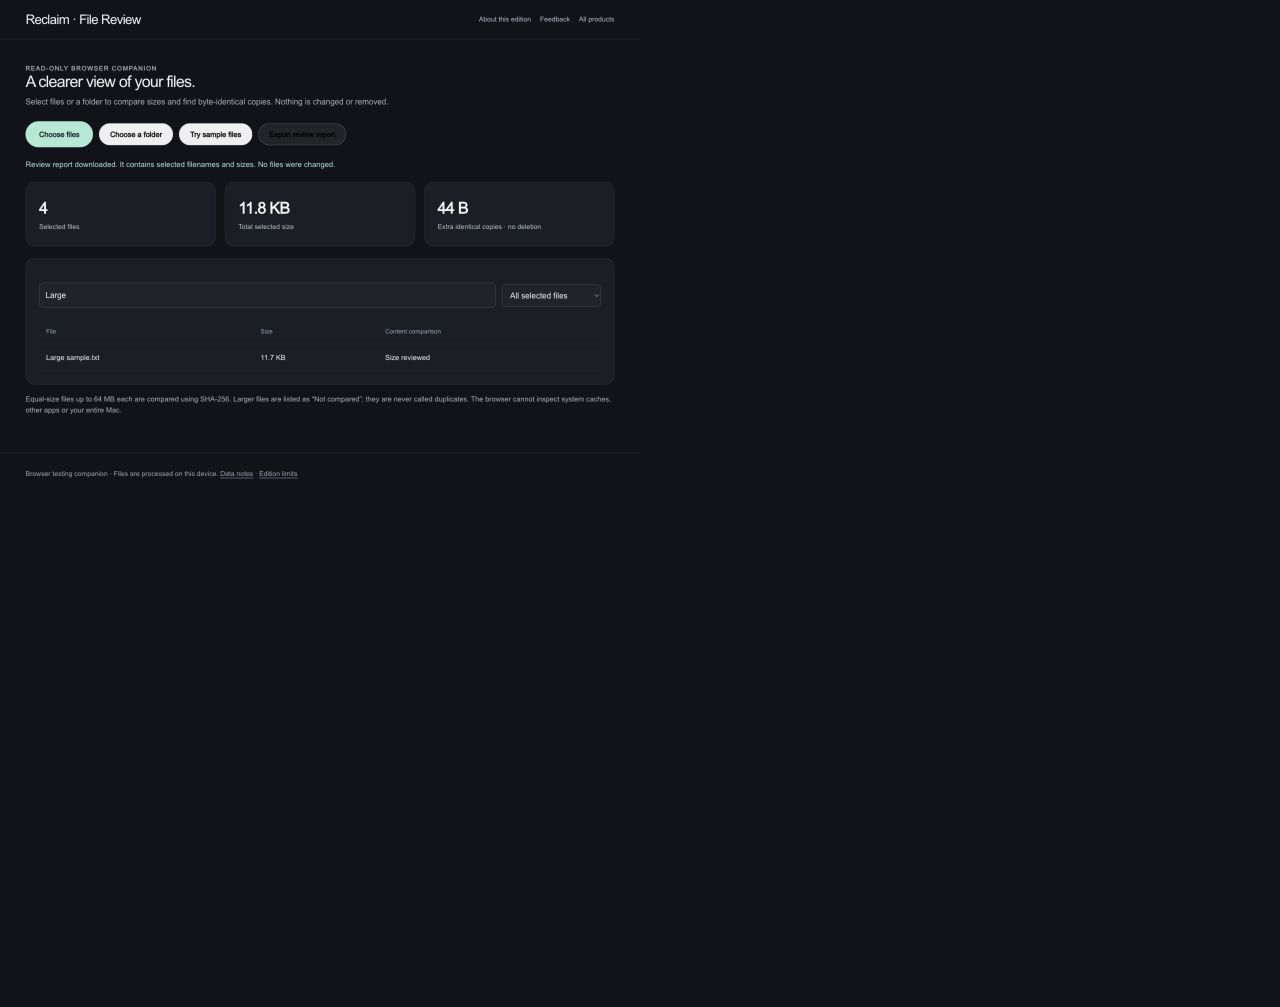Click the Choose files button

pyautogui.click(x=59, y=134)
